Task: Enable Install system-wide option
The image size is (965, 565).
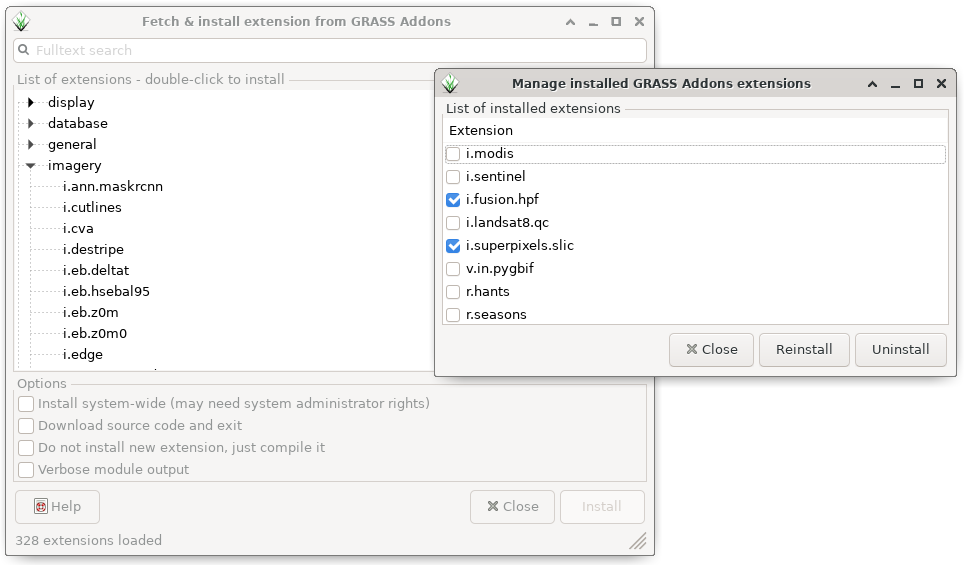Action: pos(26,404)
